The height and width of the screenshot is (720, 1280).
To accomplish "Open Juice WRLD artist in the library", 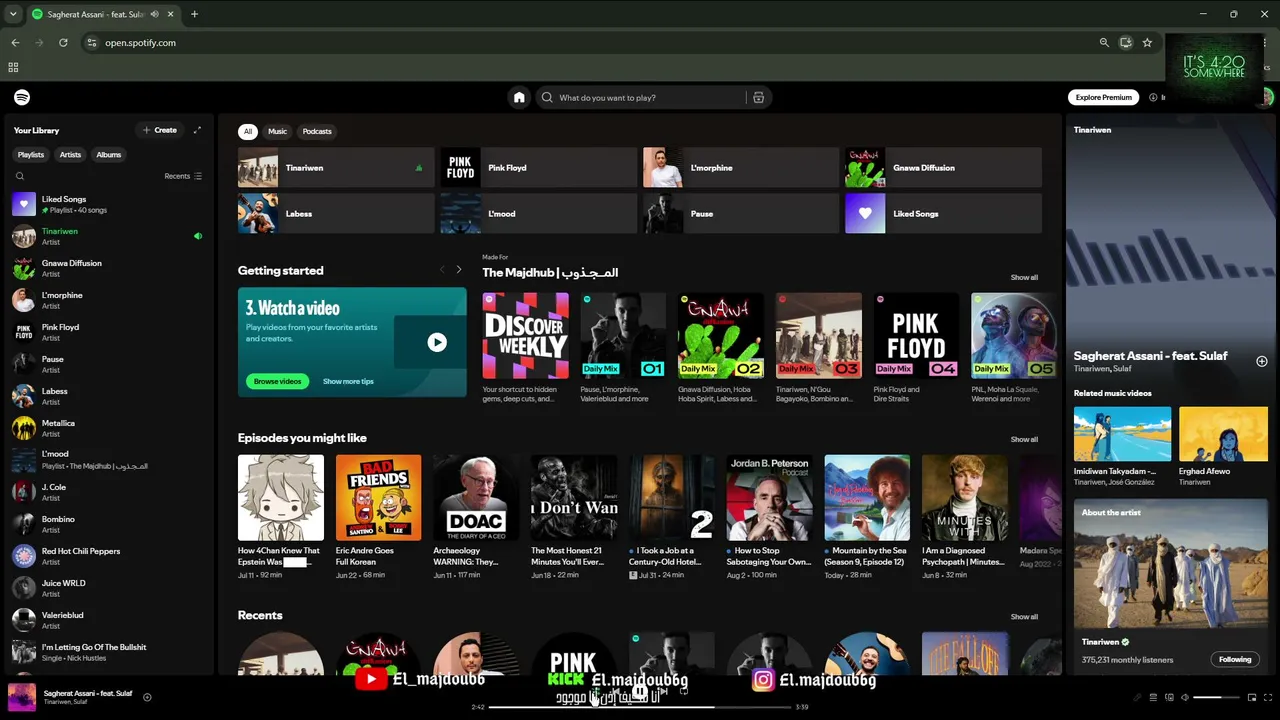I will click(x=108, y=588).
